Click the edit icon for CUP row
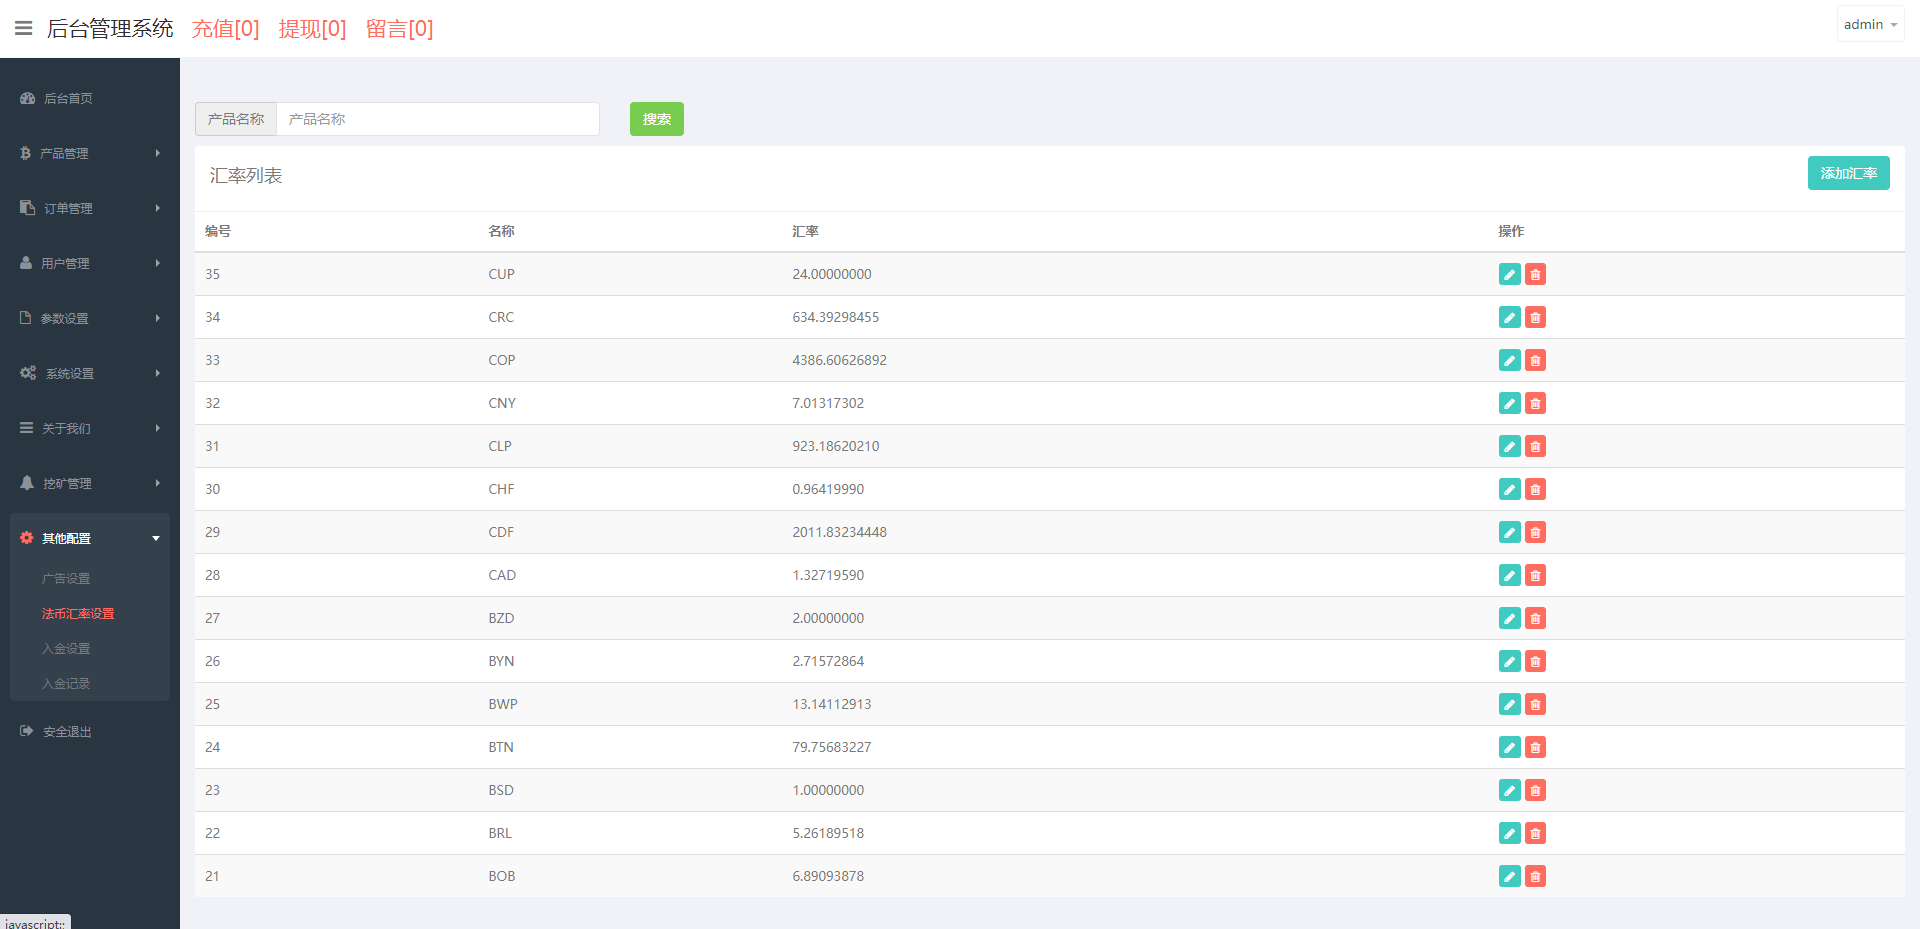This screenshot has height=929, width=1920. tap(1509, 274)
